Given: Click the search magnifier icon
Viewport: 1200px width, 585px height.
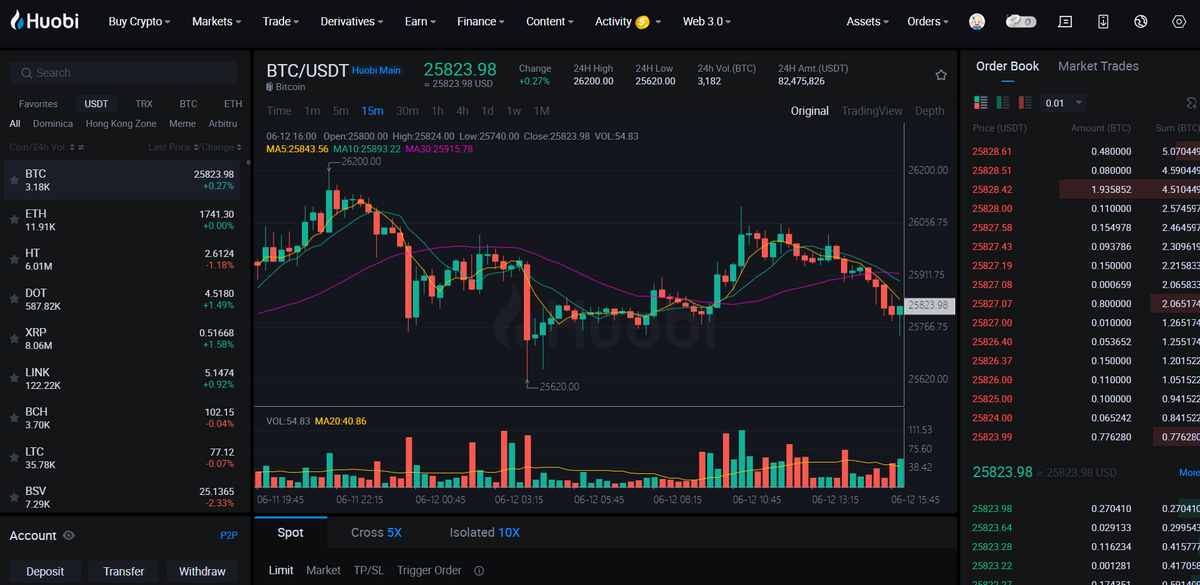Looking at the screenshot, I should point(25,73).
